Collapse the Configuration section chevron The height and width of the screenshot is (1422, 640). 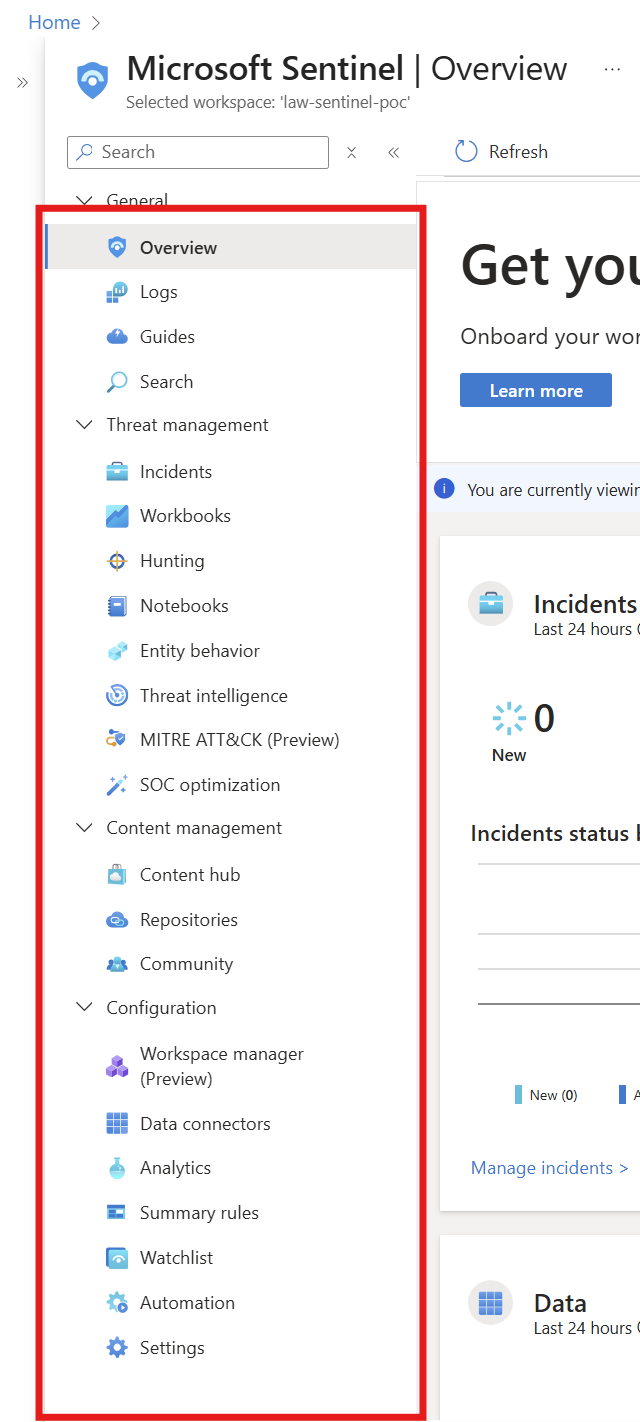[x=85, y=1008]
